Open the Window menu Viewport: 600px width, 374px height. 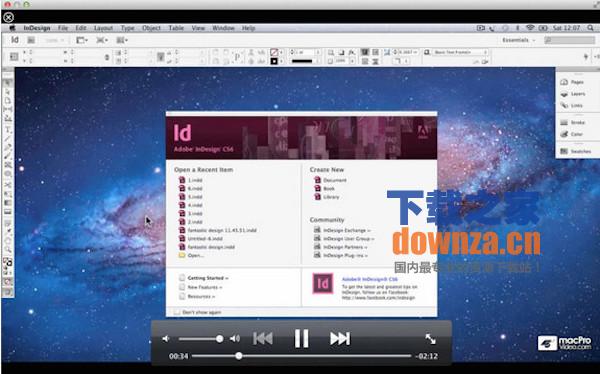click(x=223, y=28)
